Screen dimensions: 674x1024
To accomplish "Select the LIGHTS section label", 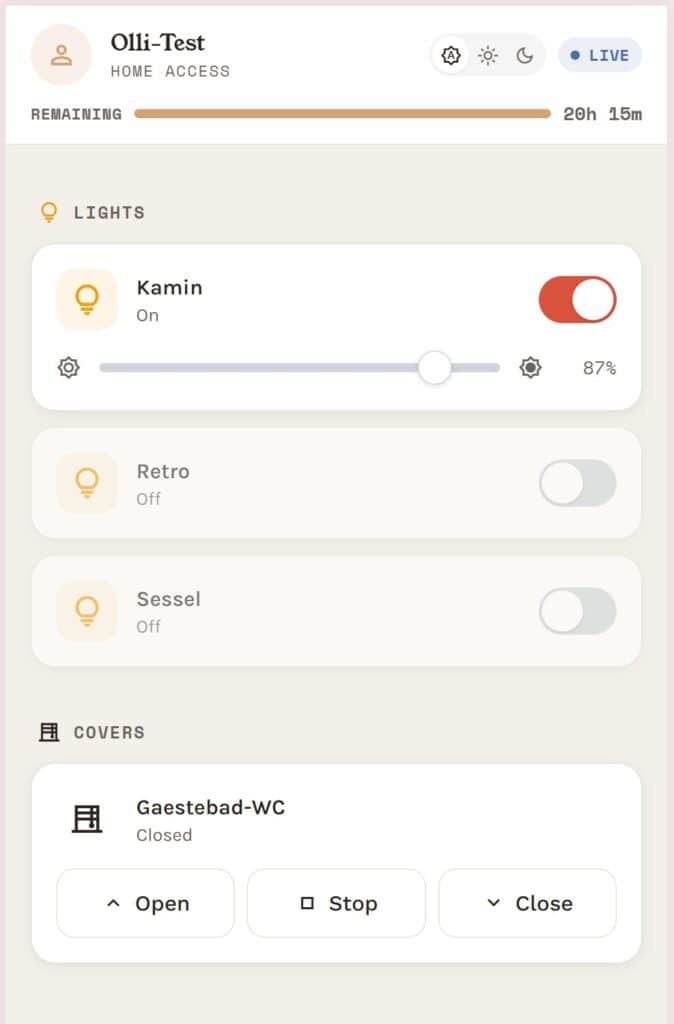I will click(x=110, y=212).
